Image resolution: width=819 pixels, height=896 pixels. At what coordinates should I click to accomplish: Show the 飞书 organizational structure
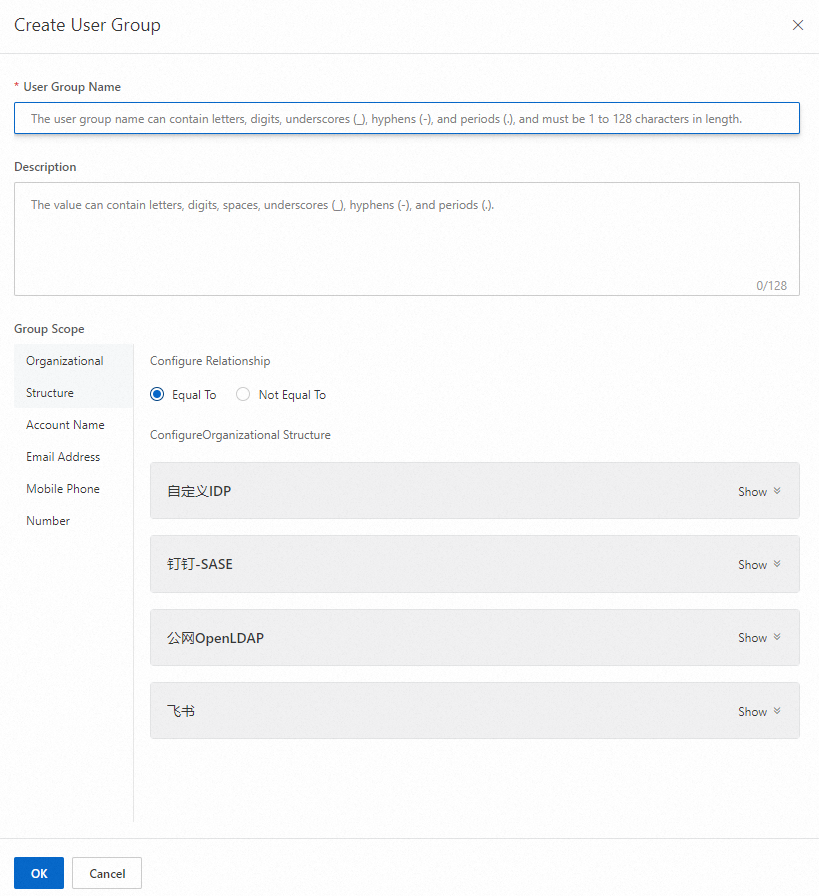[x=752, y=712]
